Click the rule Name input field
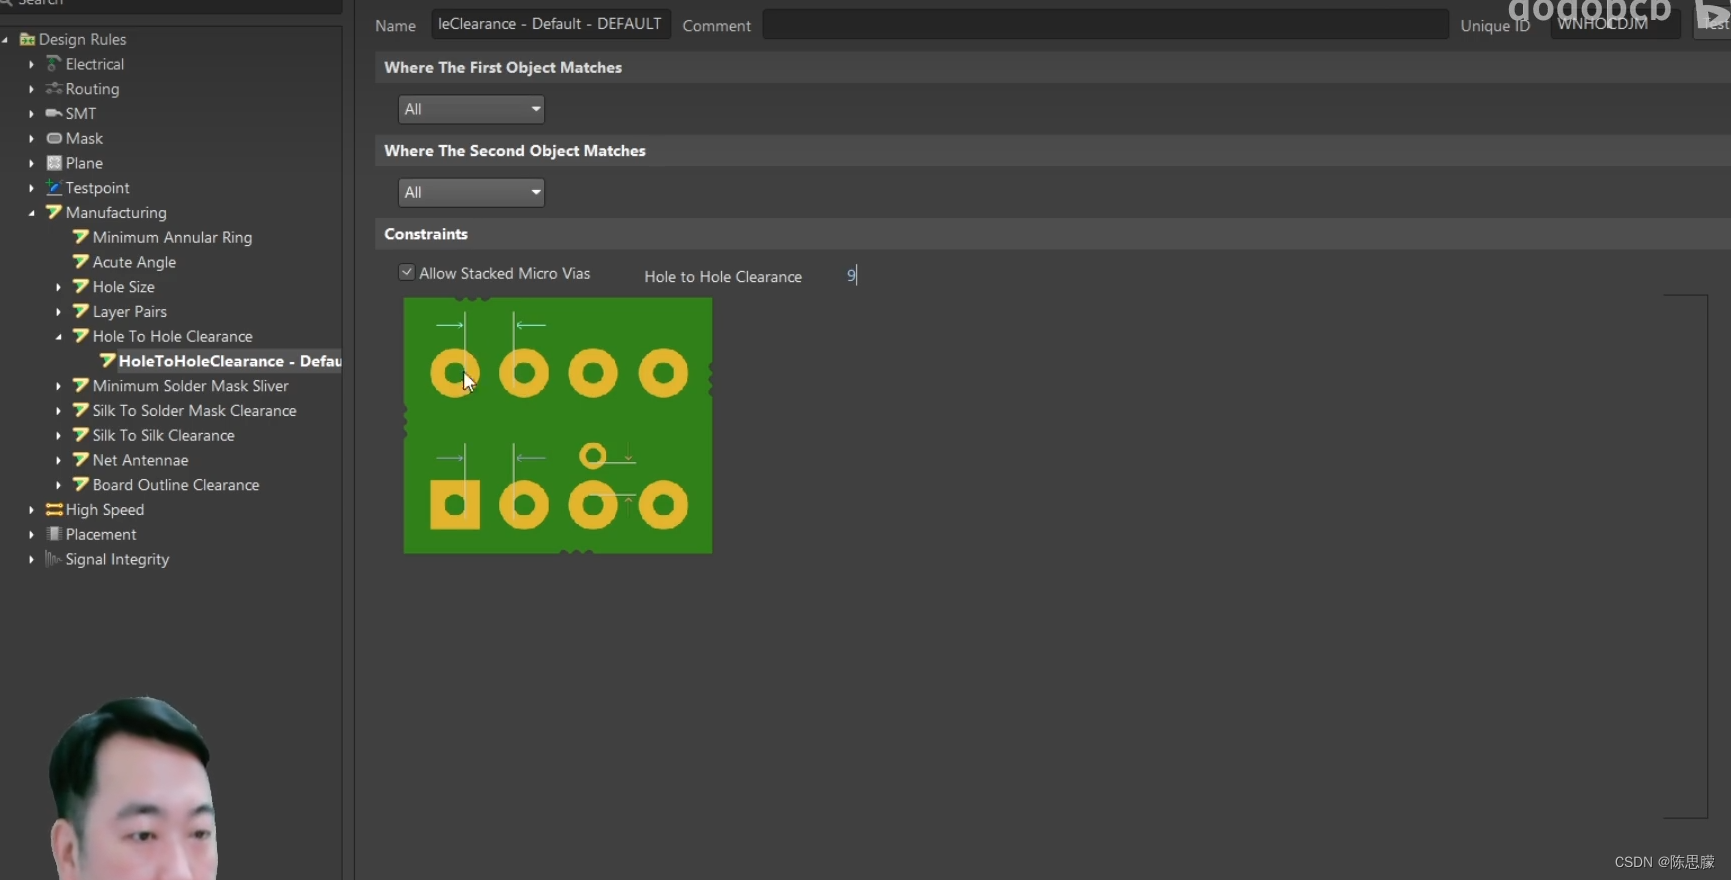The width and height of the screenshot is (1731, 880). coord(551,24)
